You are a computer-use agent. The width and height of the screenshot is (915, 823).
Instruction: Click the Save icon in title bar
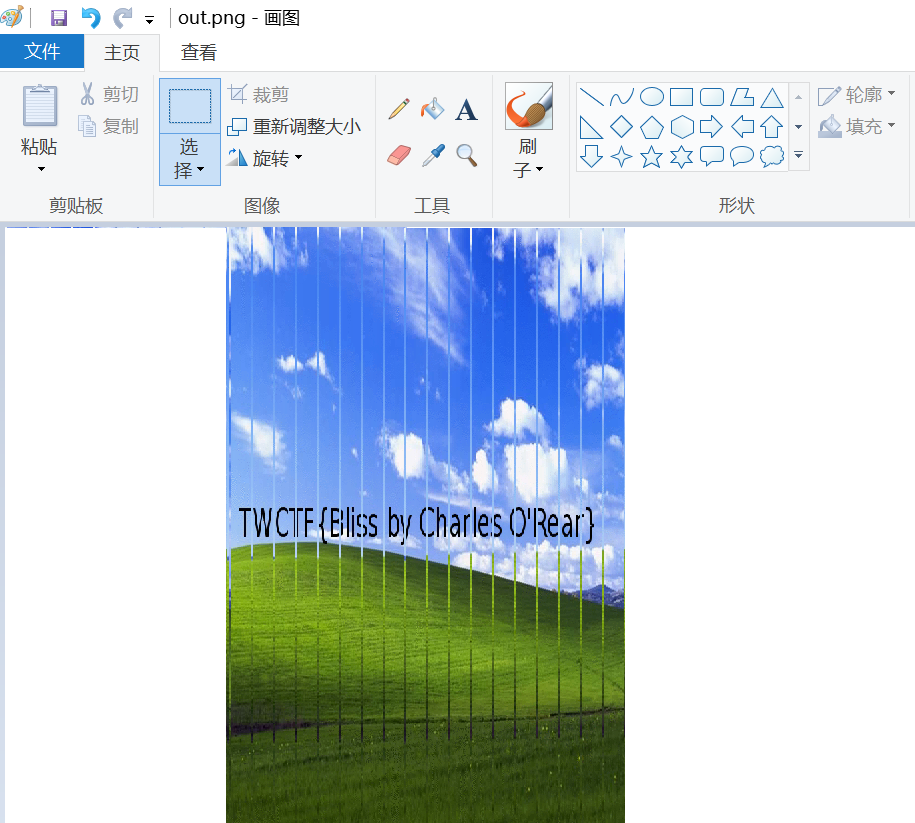pos(59,18)
